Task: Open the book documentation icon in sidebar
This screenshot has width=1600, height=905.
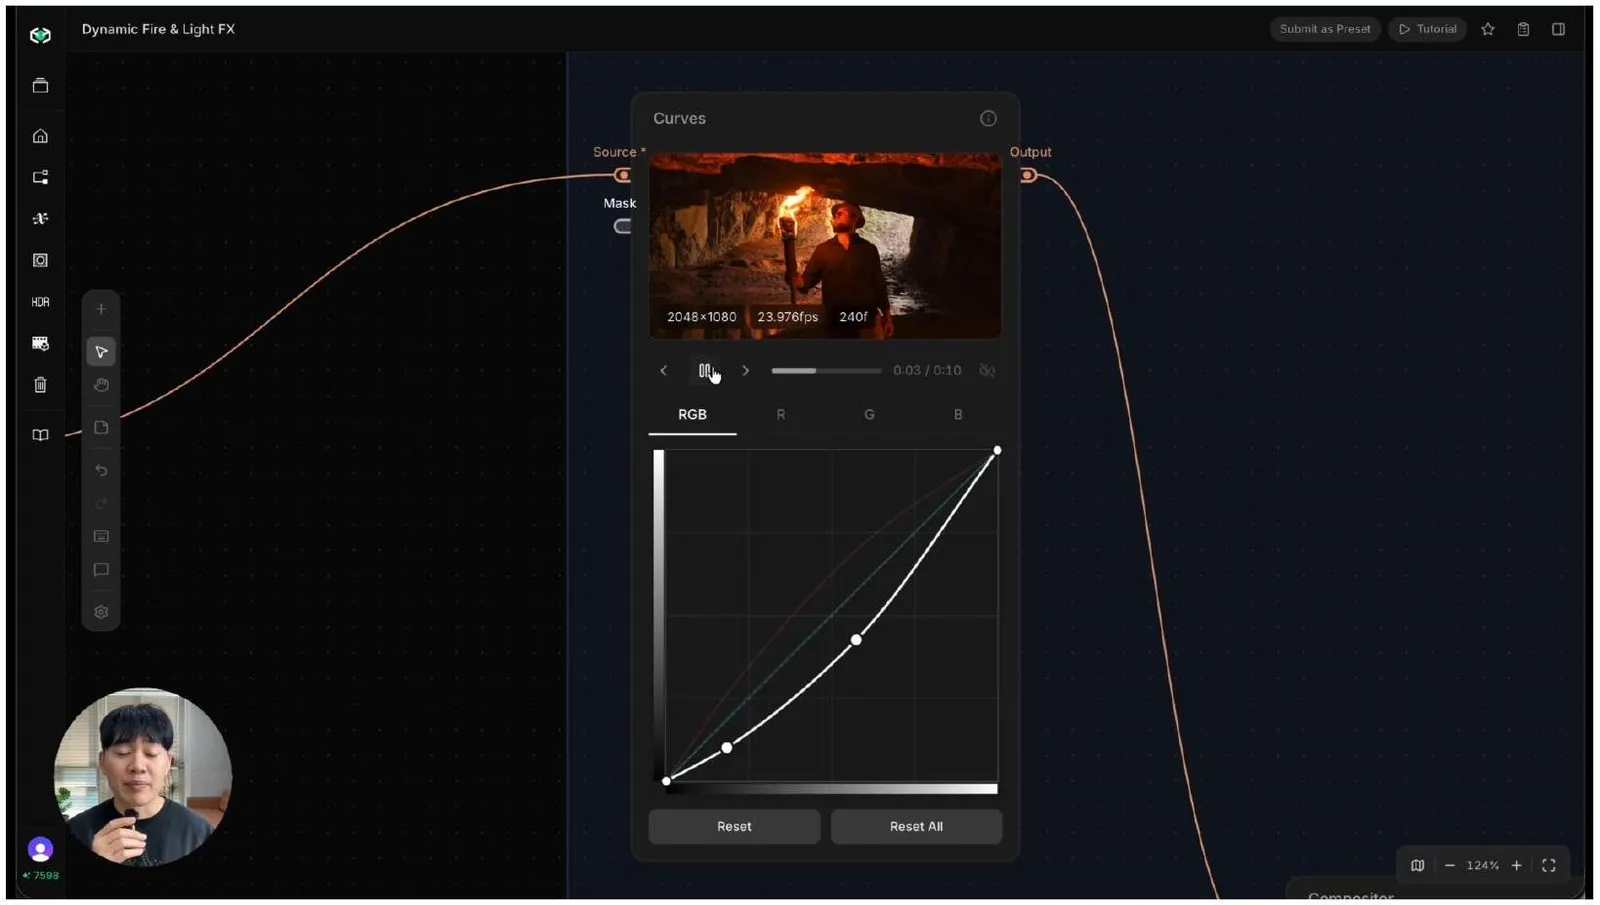Action: [x=40, y=435]
